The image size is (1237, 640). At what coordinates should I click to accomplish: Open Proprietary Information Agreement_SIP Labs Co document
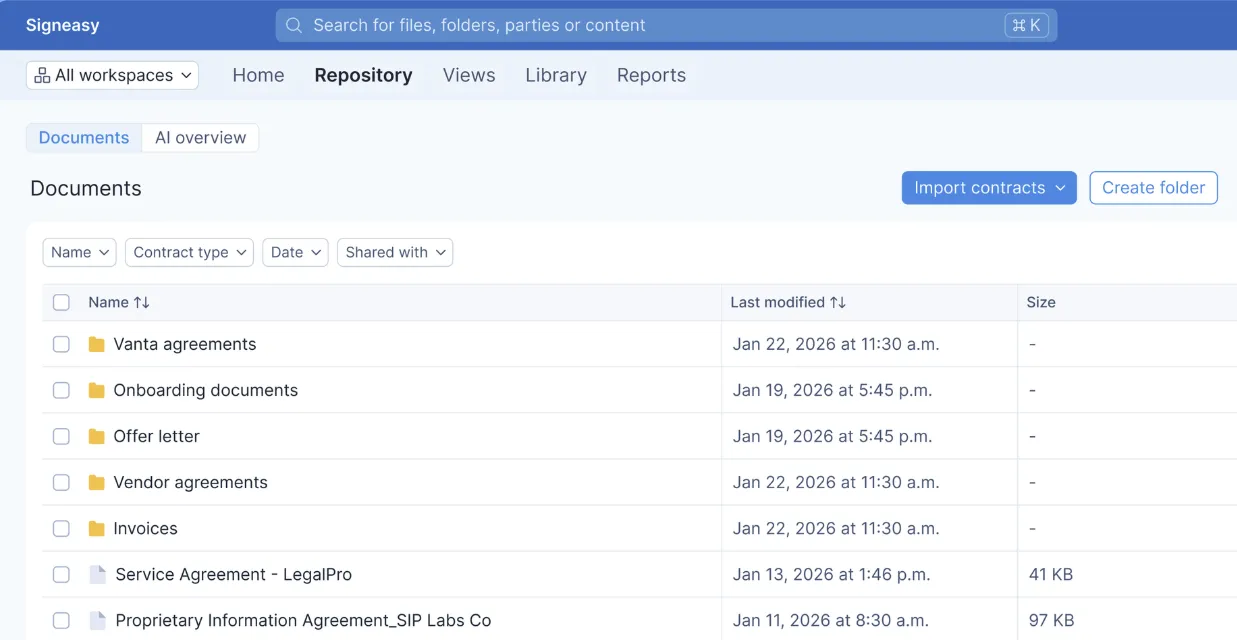tap(303, 620)
